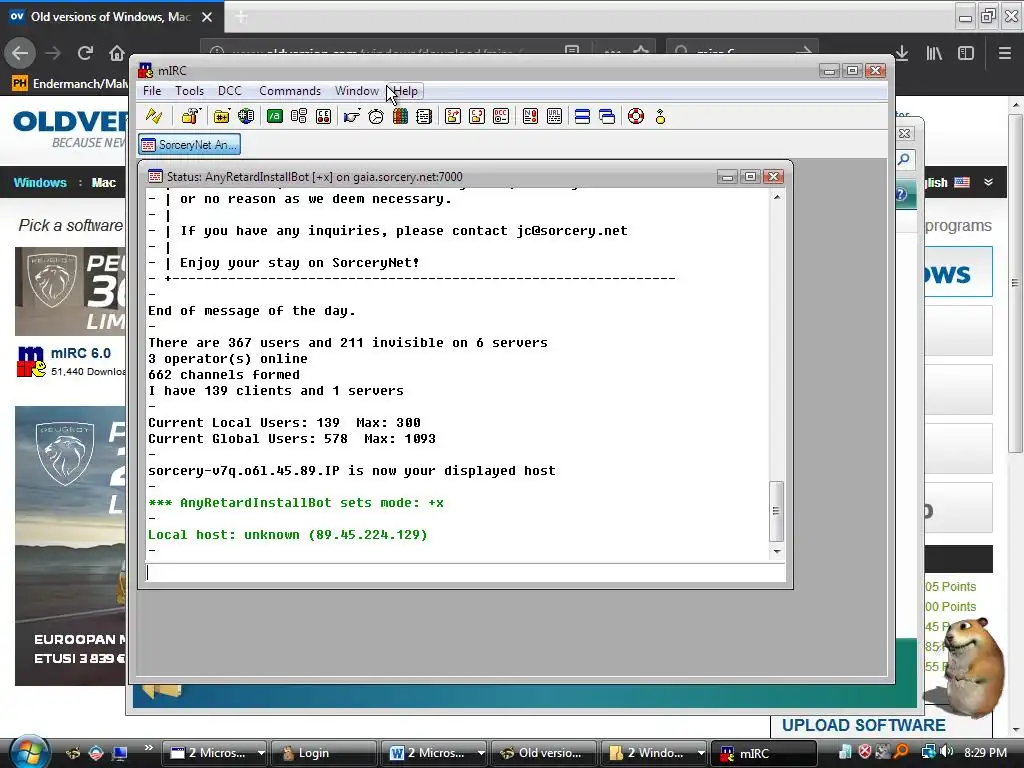Click the volume speaker tray icon
This screenshot has width=1024, height=768.
point(947,752)
